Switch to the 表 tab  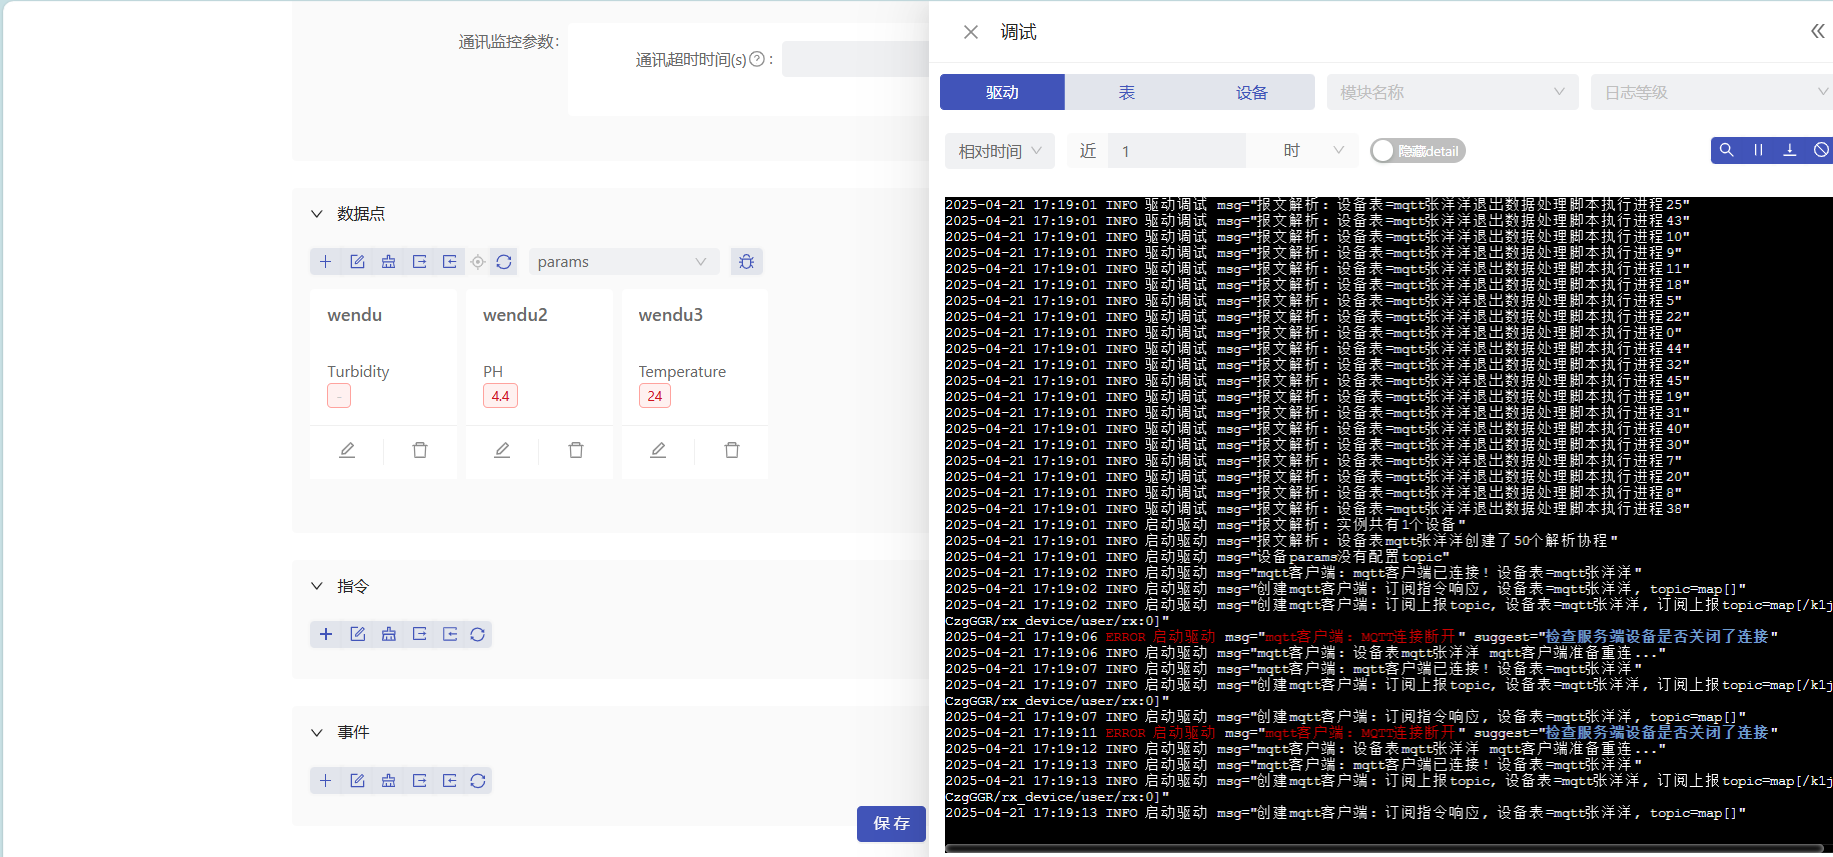1126,92
